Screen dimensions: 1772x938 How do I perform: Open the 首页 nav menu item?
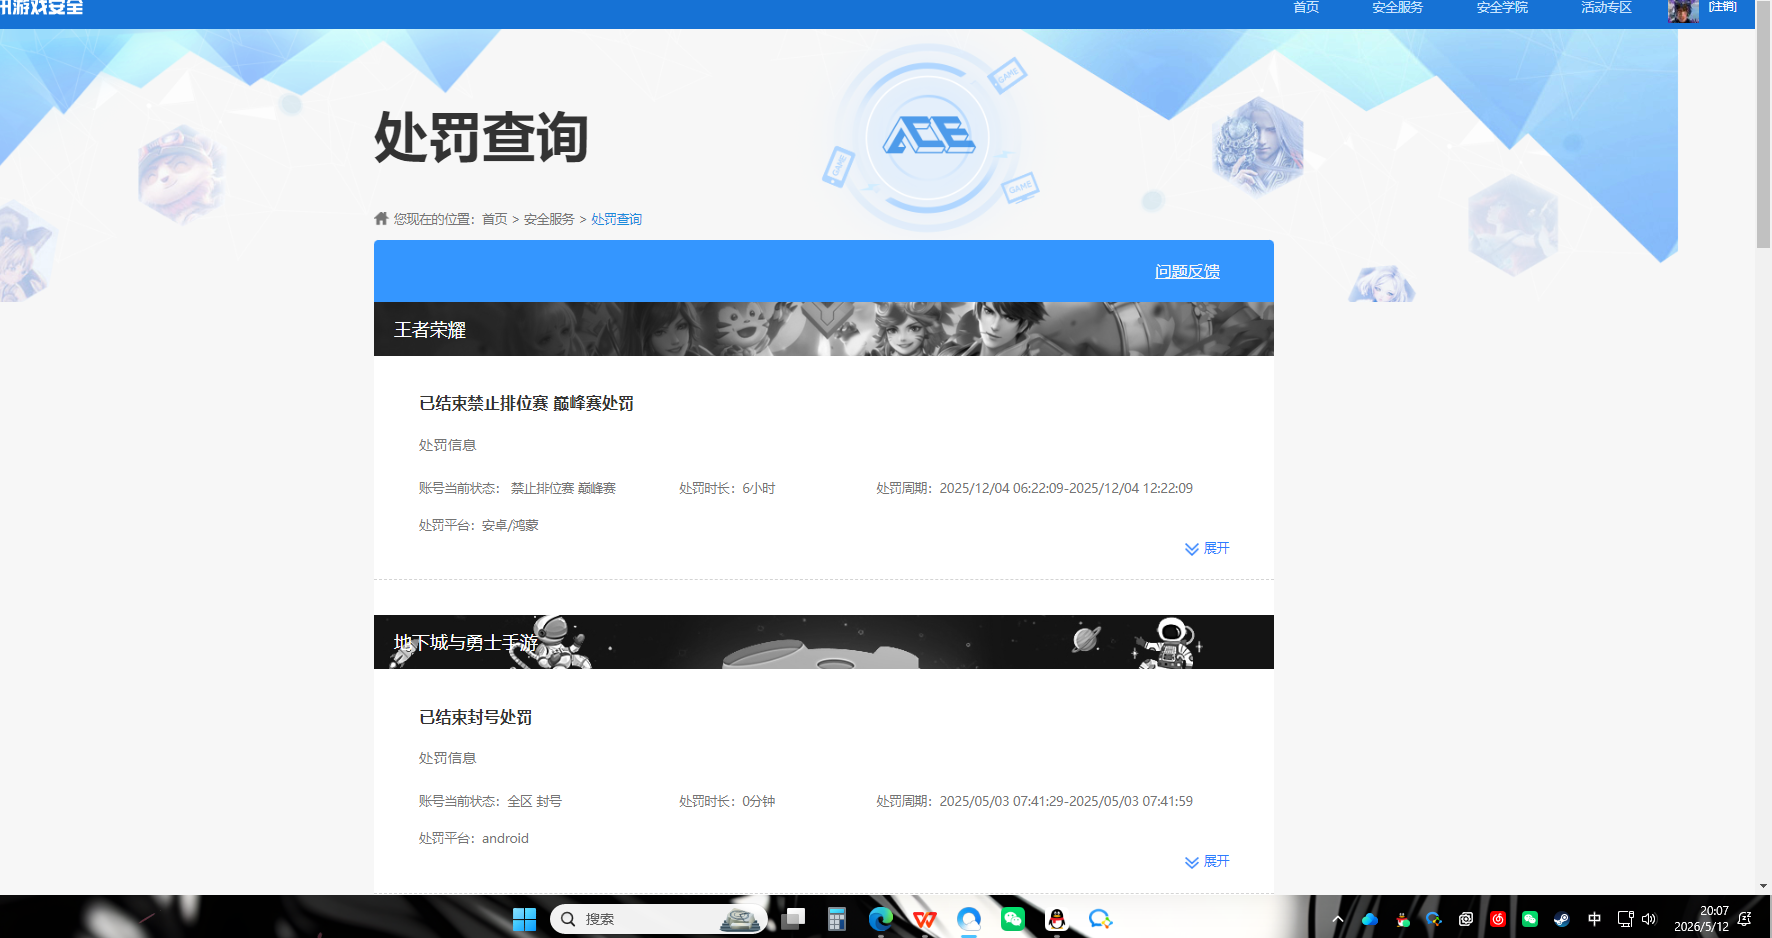click(x=1306, y=7)
